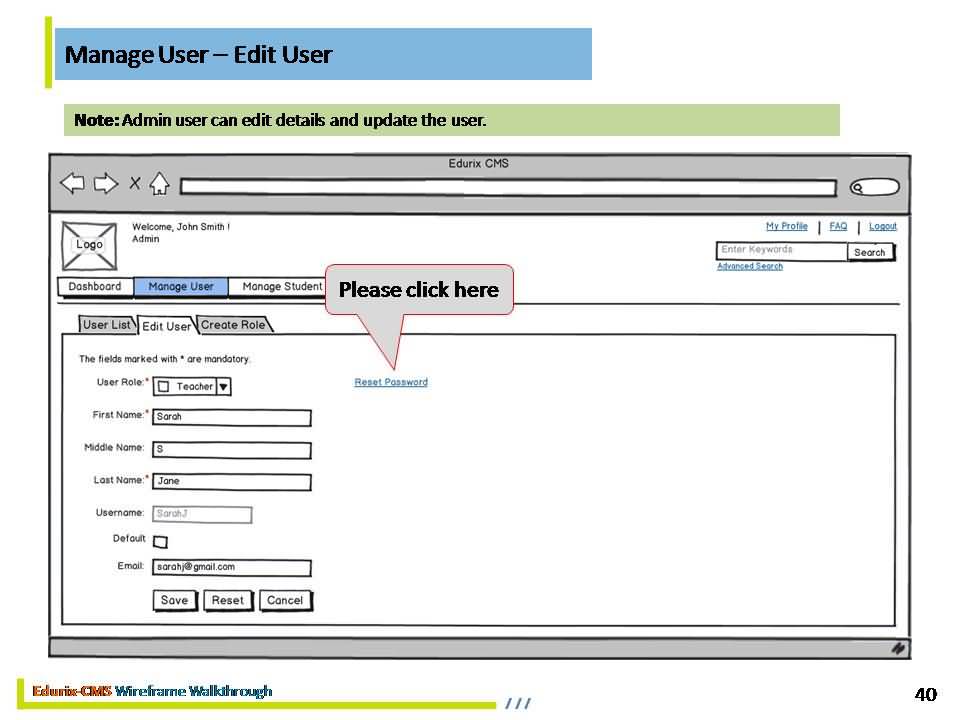Click the browser back arrow icon
Screen dimensions: 960x720
pos(72,184)
